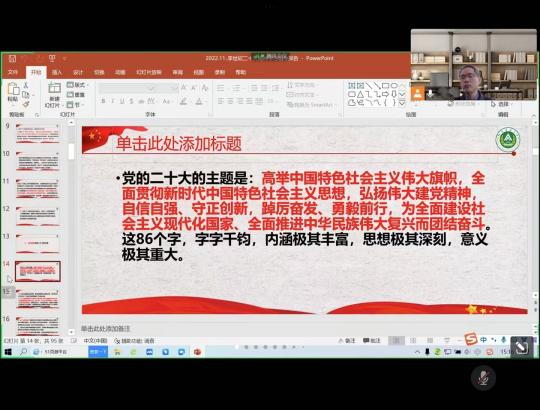Image resolution: width=540 pixels, height=410 pixels.
Task: Toggle Bold formatting
Action: pos(103,101)
